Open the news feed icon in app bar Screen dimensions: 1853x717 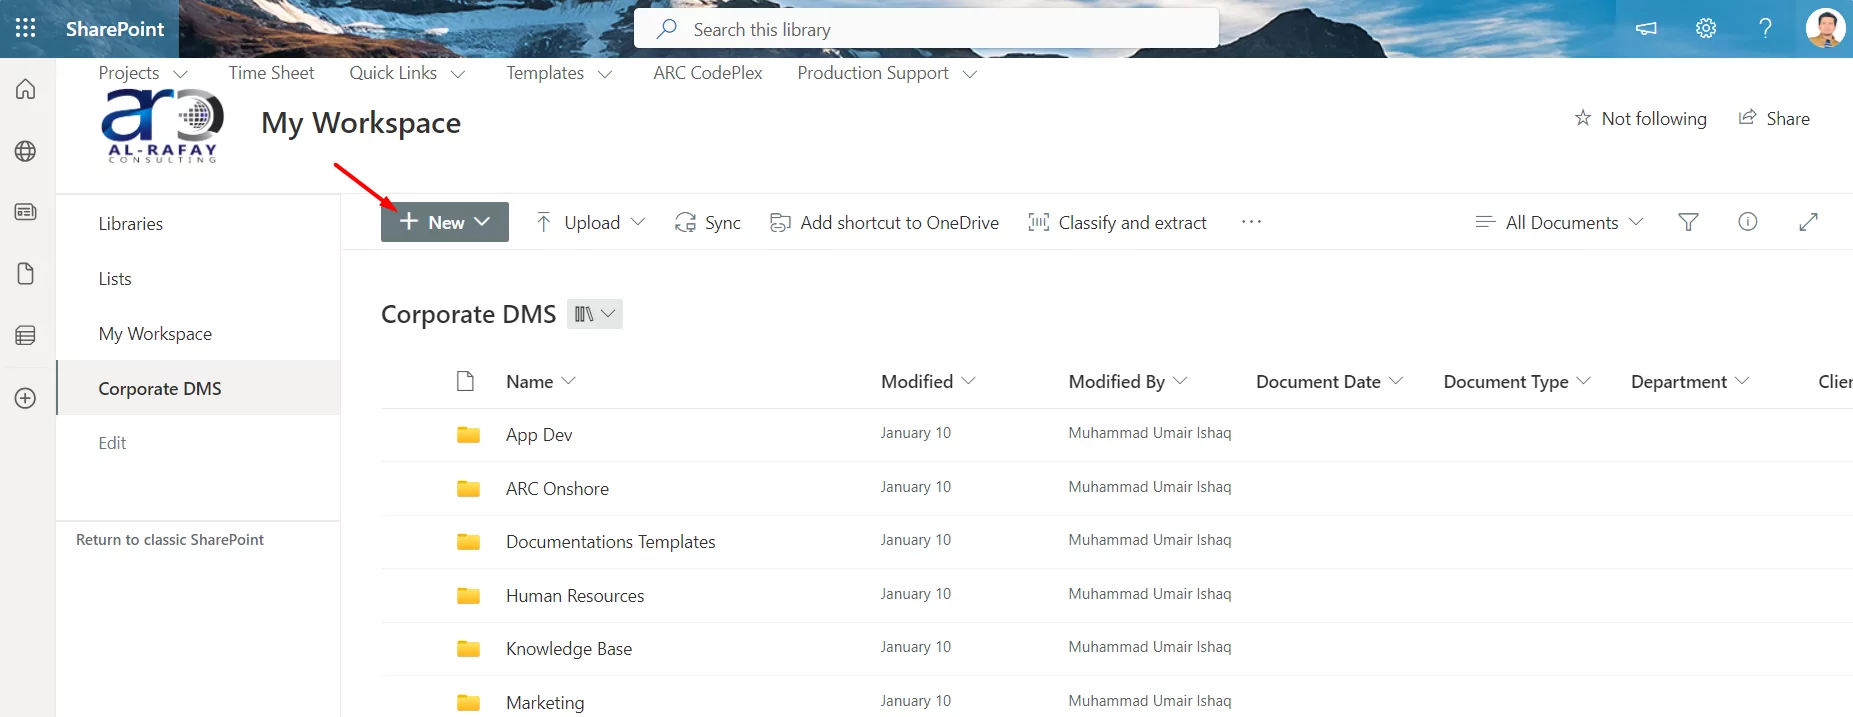point(26,212)
